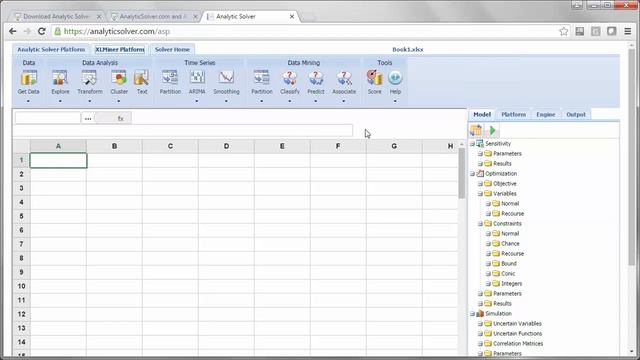Switch to the Engine pane tab
This screenshot has height=360, width=640.
(x=546, y=115)
